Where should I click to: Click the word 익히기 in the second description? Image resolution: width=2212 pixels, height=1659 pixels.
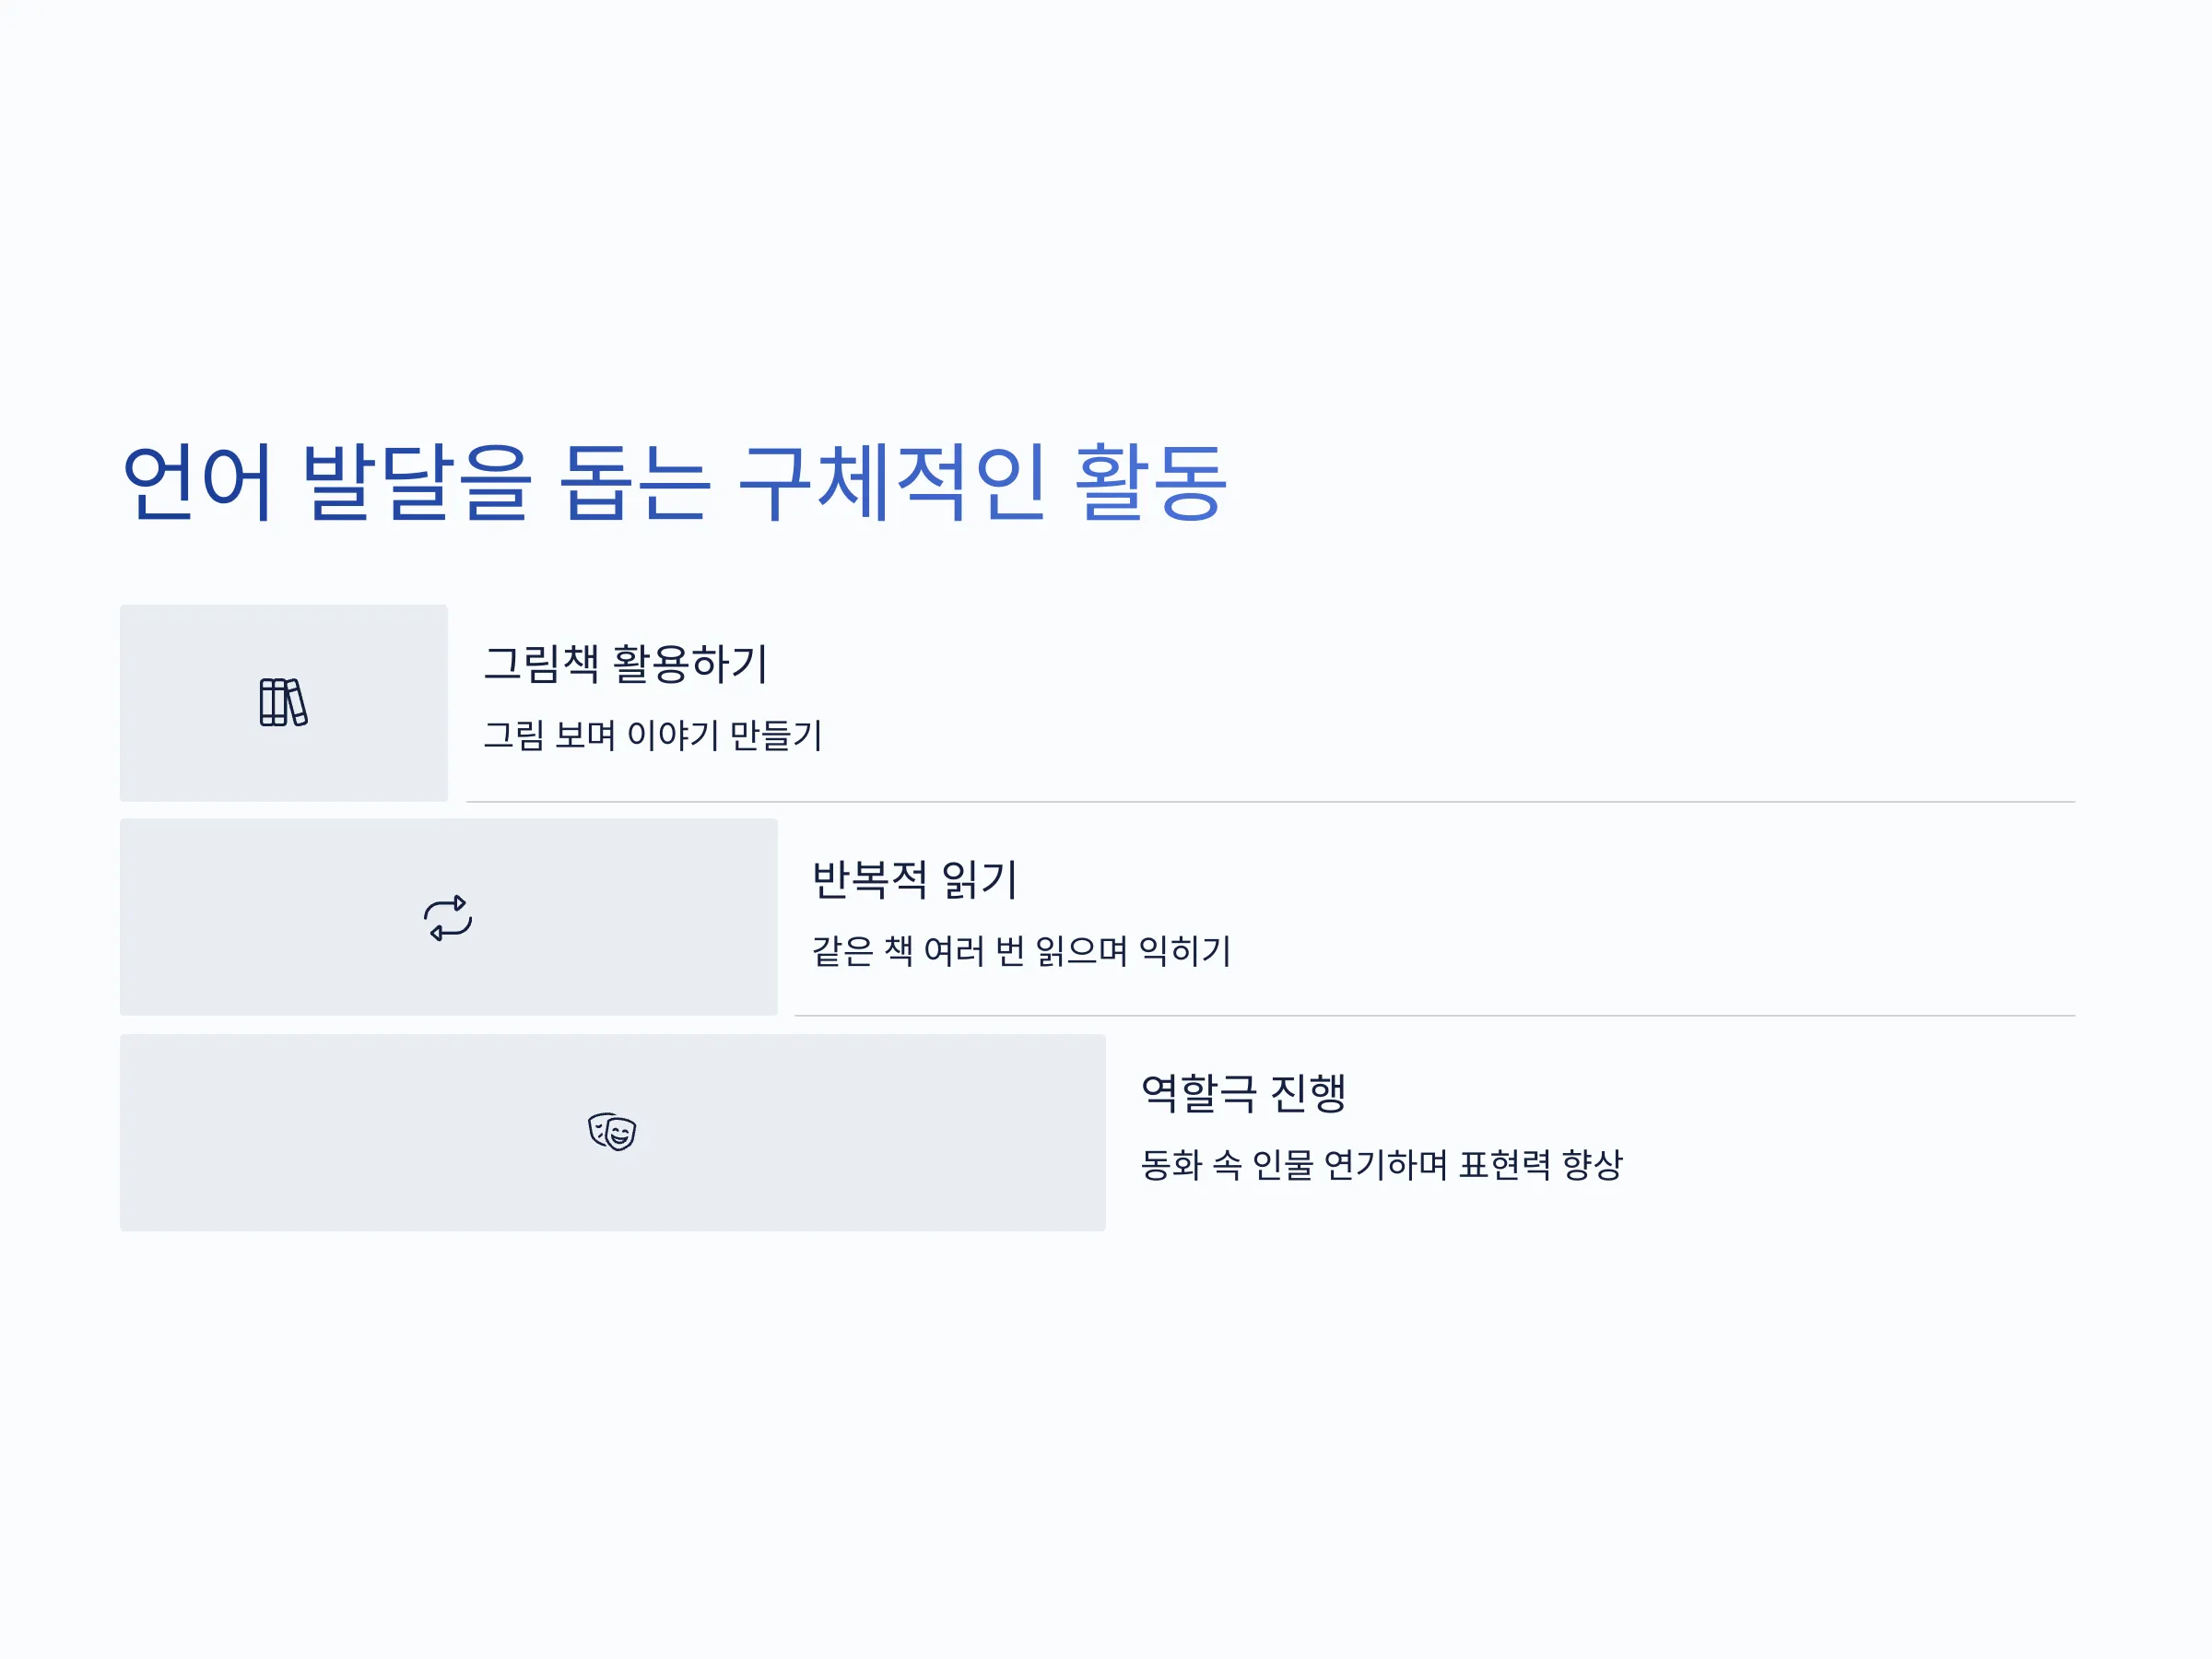click(1186, 950)
